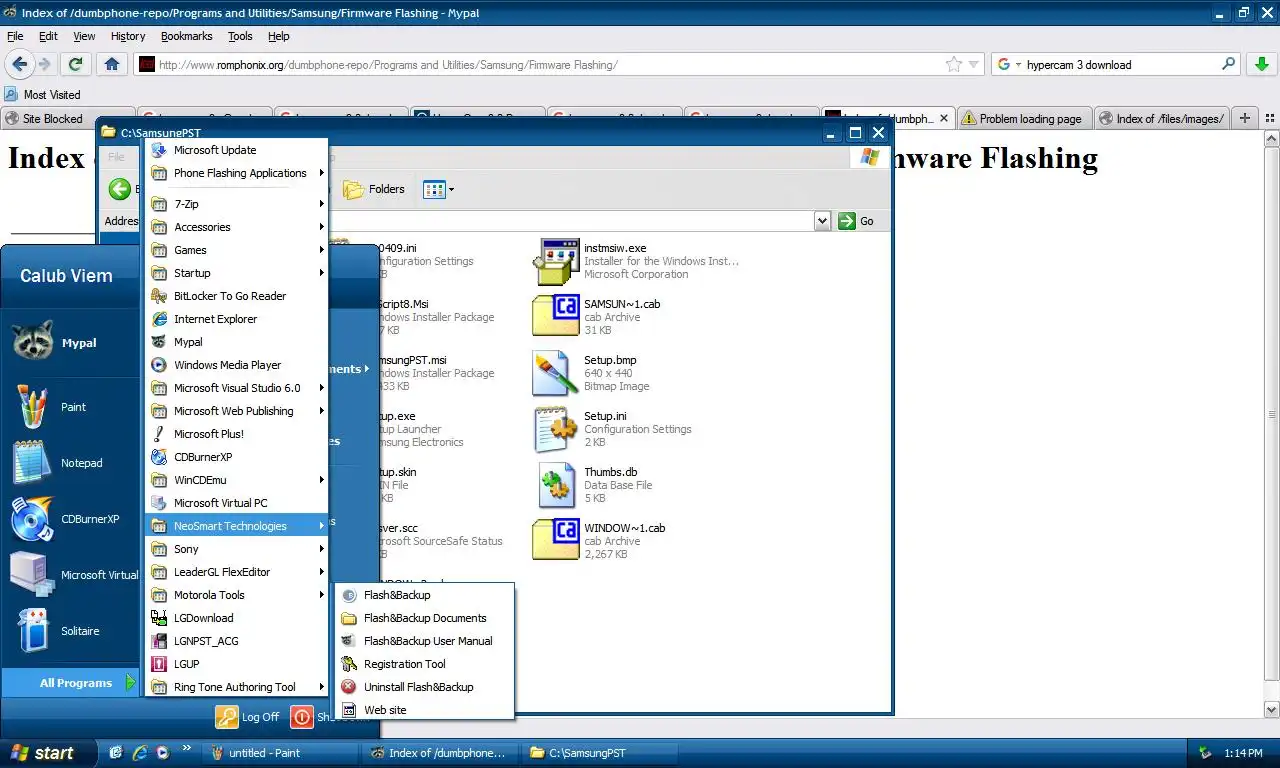Open downloads arrow button in Mypal
The image size is (1280, 768).
pos(1261,64)
